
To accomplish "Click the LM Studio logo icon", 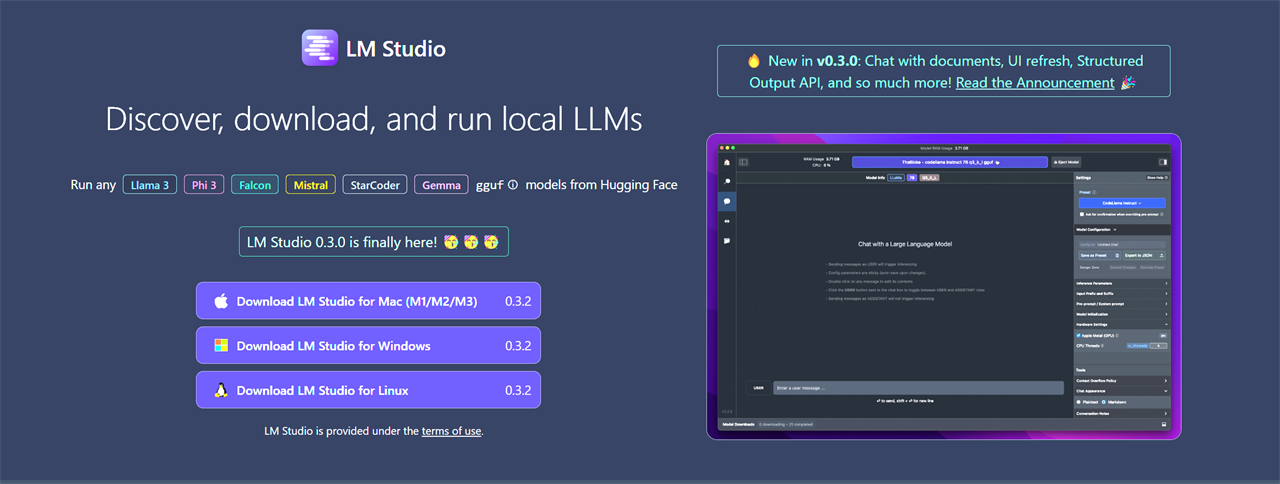I will click(x=320, y=48).
